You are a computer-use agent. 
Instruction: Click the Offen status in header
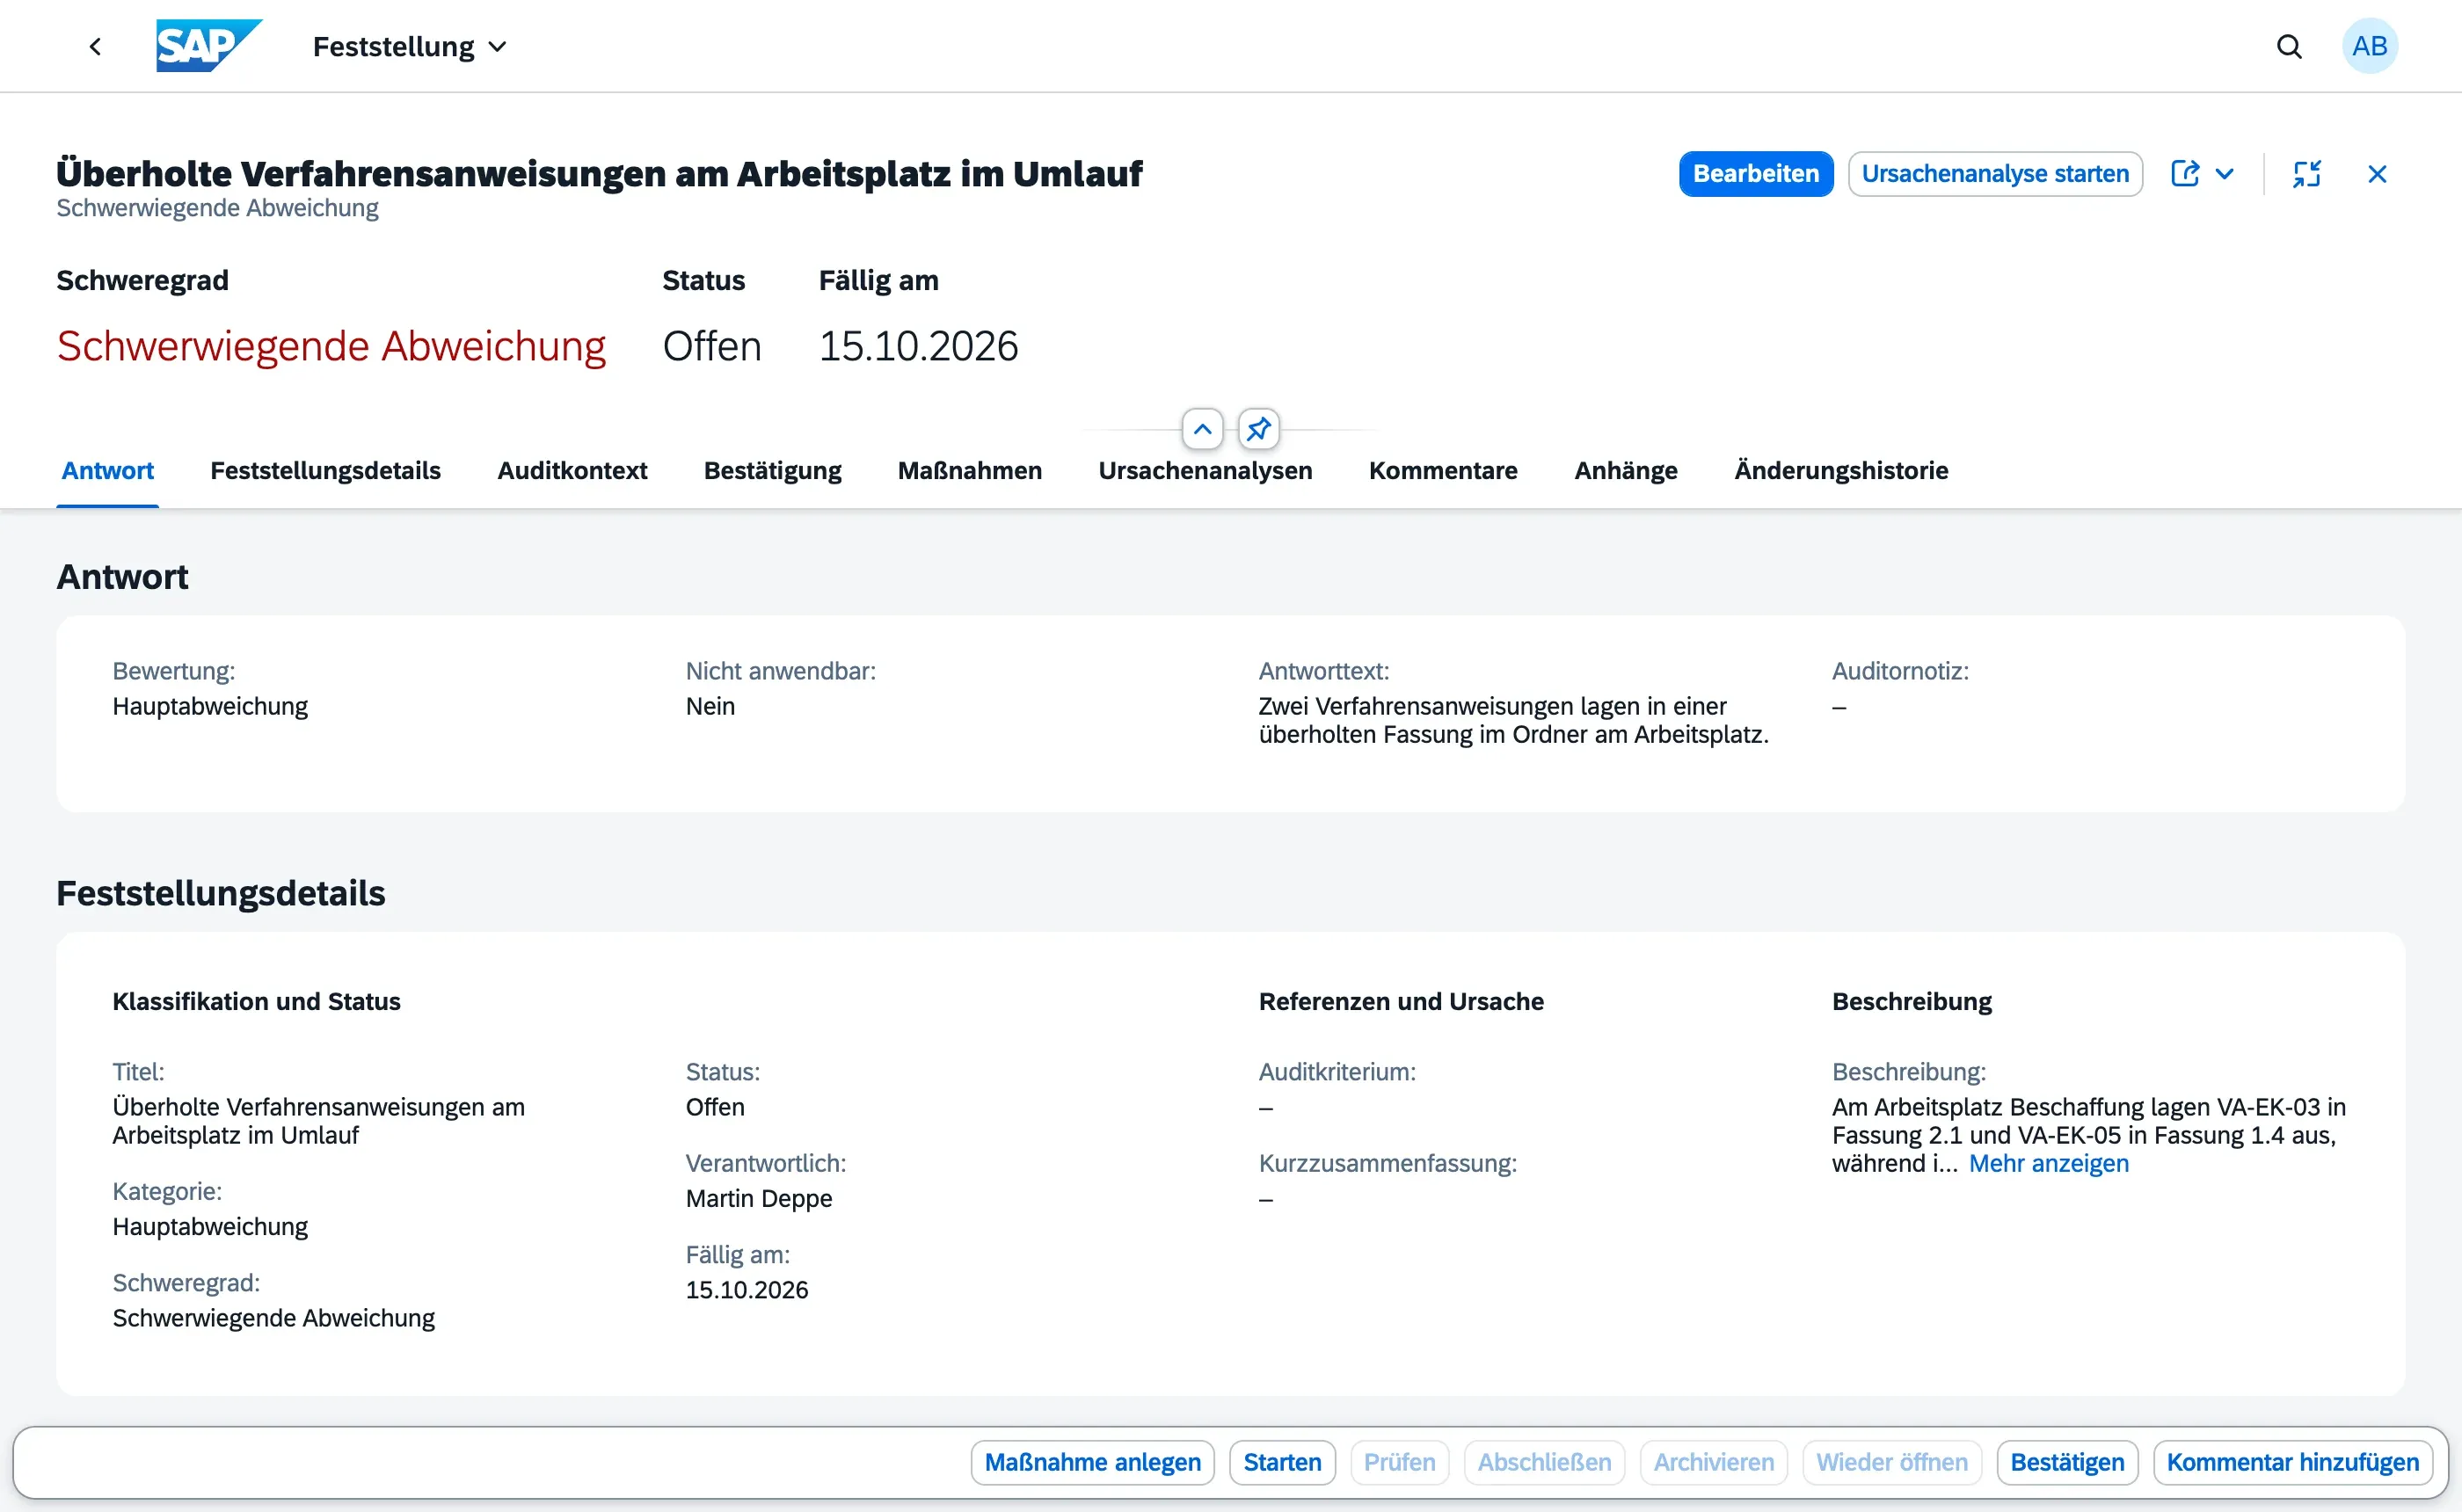pyautogui.click(x=711, y=346)
